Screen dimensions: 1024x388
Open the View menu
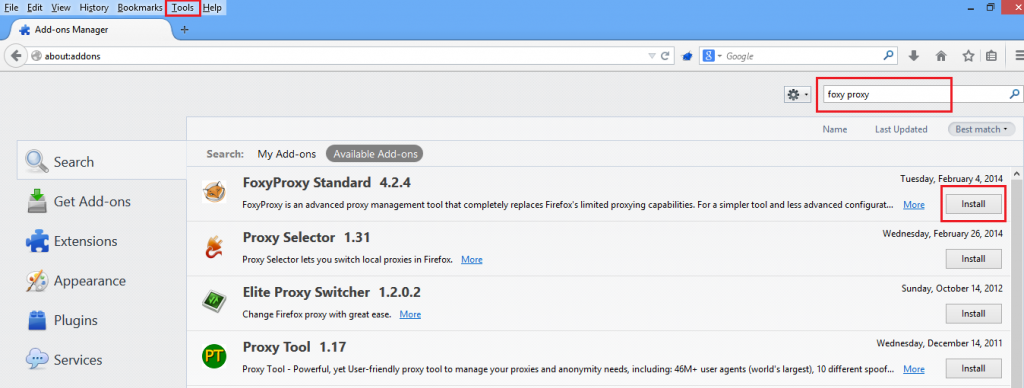pos(61,8)
